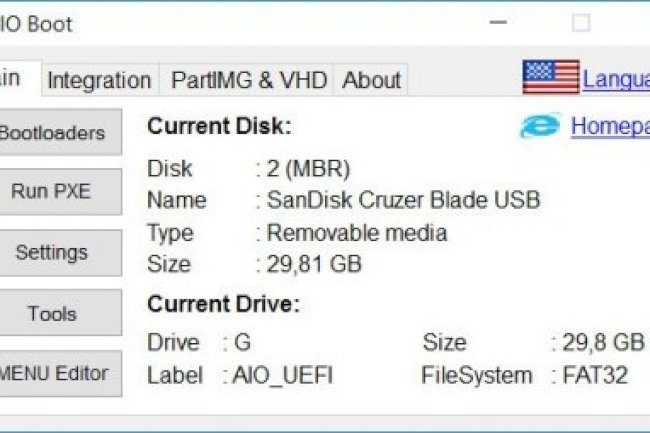Visit the Homepage link
Screen dimensions: 650x433
coord(610,127)
